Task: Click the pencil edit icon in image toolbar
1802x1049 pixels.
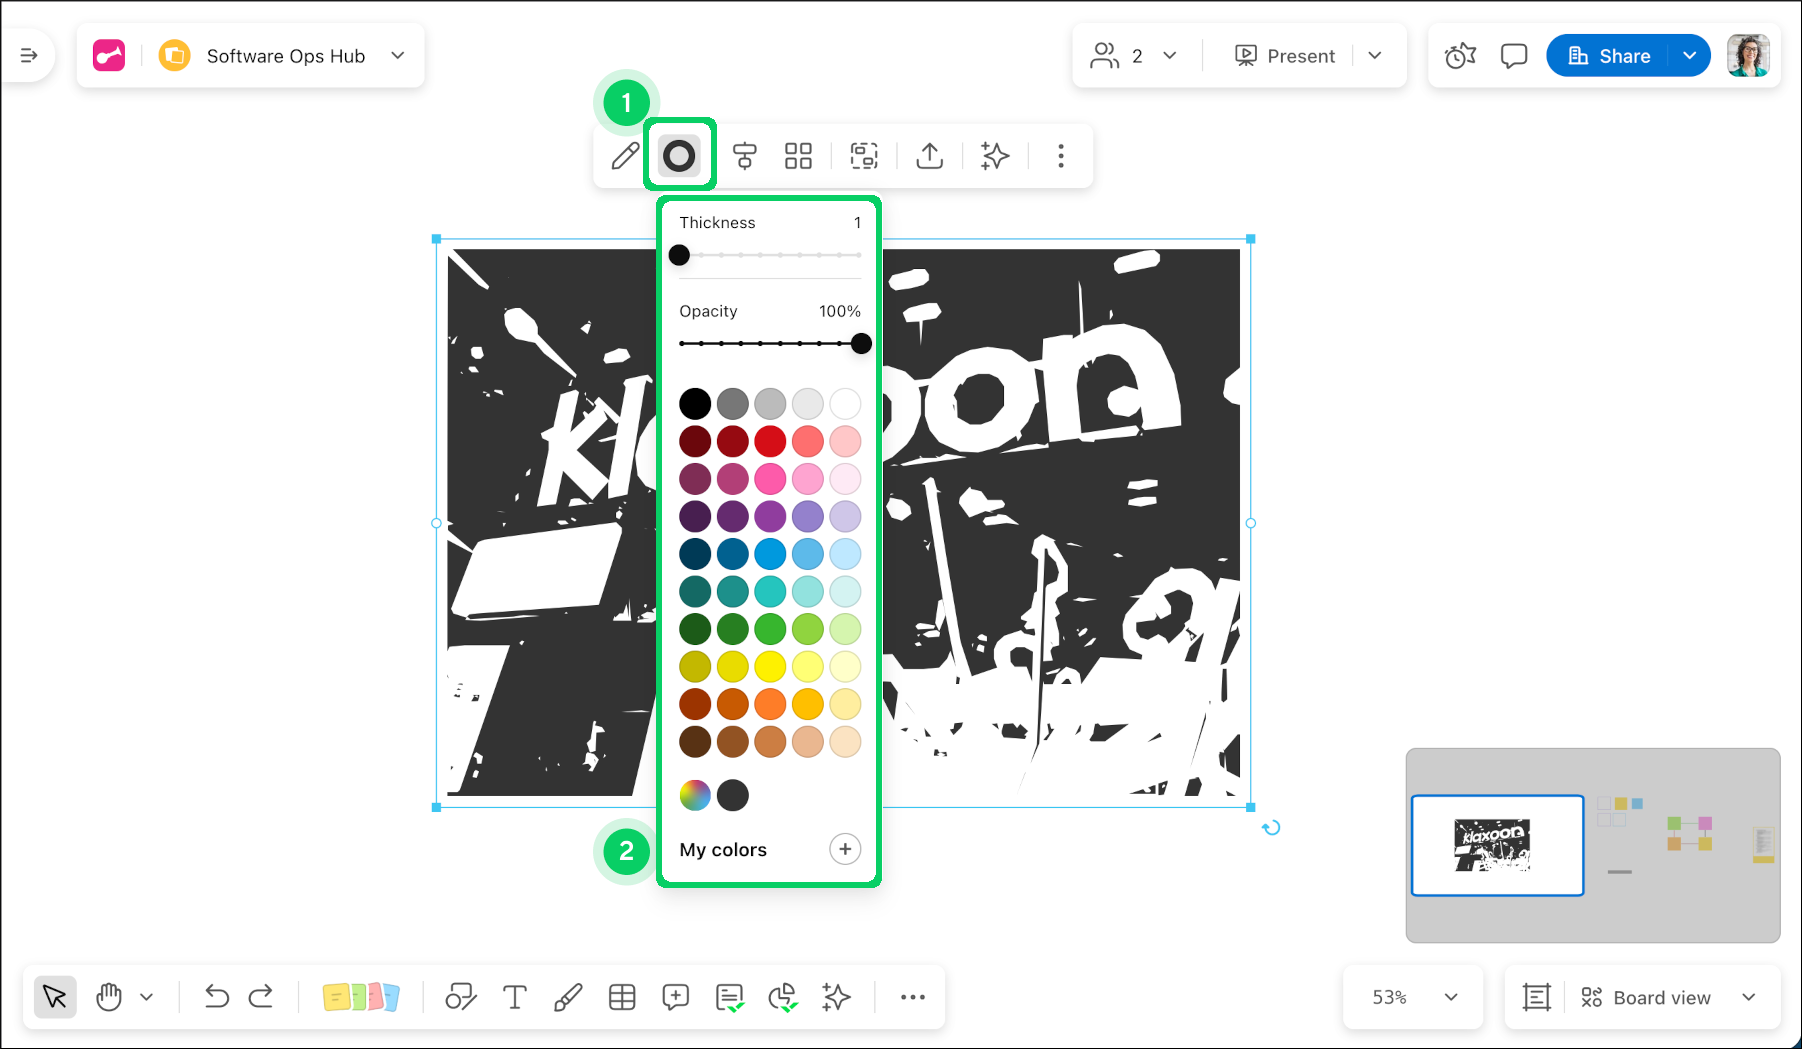Action: click(x=625, y=156)
